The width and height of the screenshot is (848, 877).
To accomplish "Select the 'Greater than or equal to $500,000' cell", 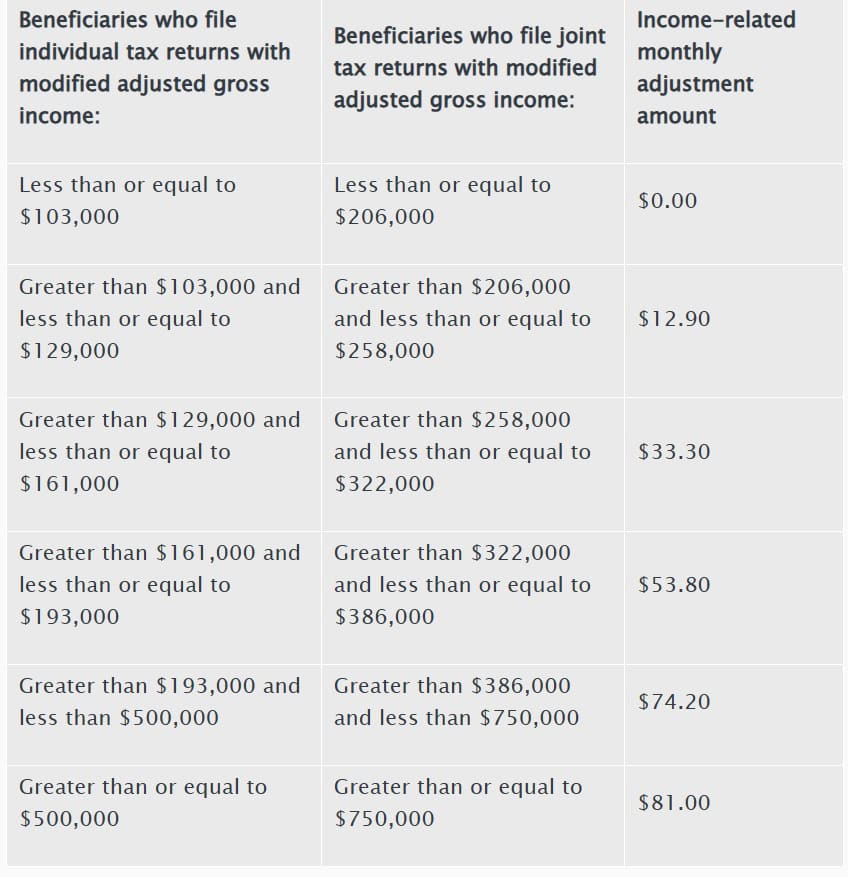I will pos(143,803).
